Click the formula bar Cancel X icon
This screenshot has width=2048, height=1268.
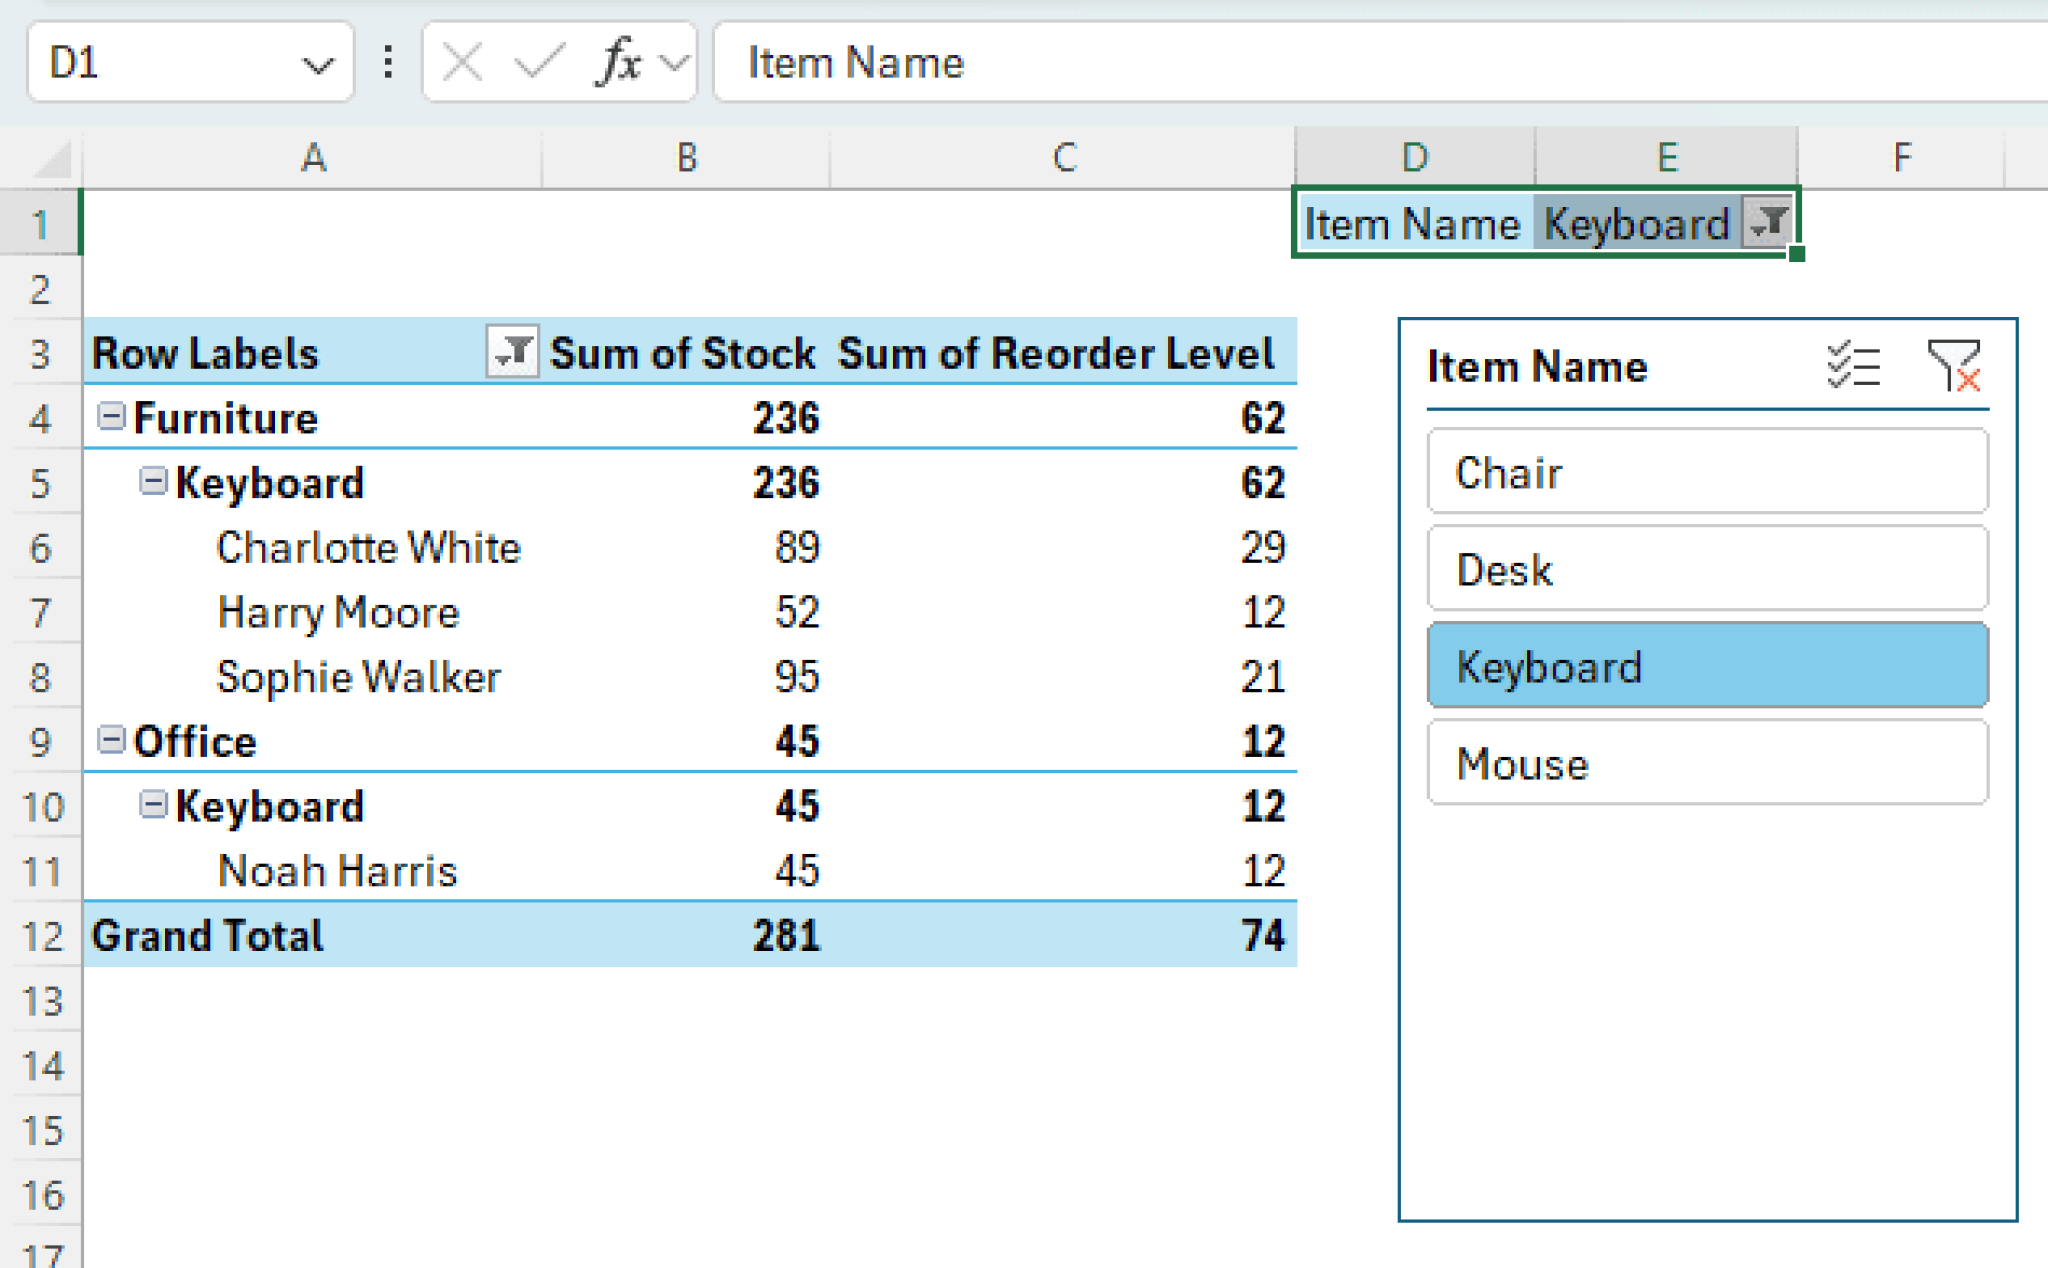[x=462, y=63]
